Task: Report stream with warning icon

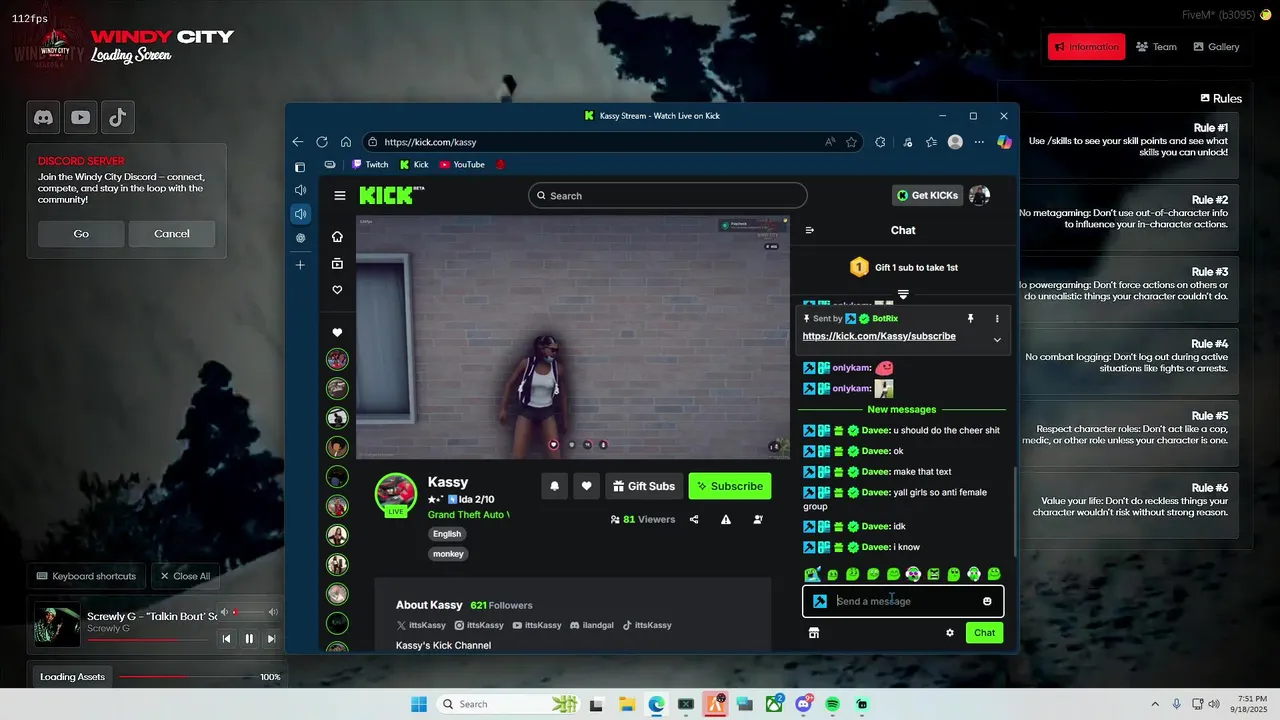Action: pos(726,520)
